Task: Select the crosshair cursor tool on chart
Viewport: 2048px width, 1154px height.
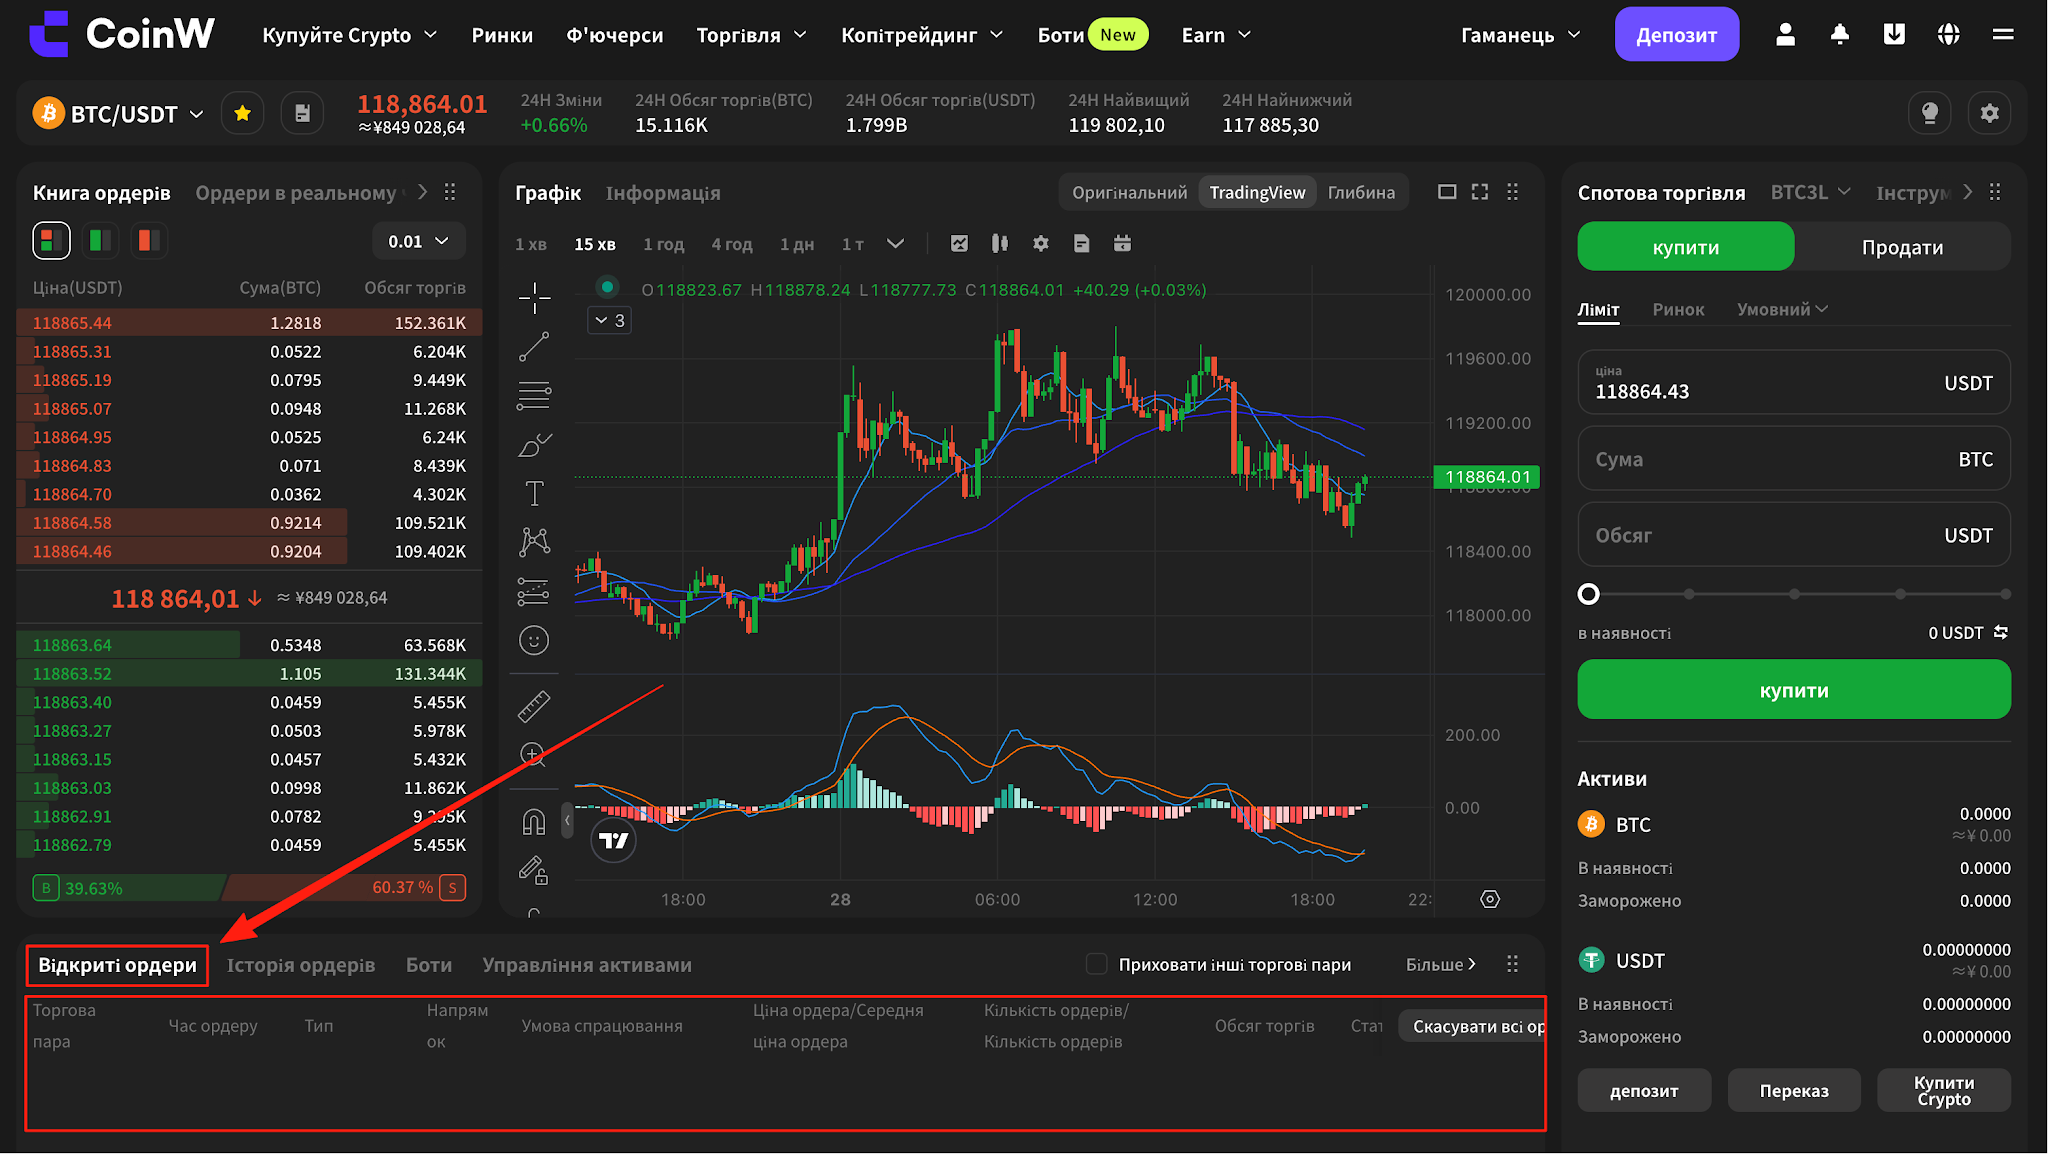Action: tap(534, 297)
